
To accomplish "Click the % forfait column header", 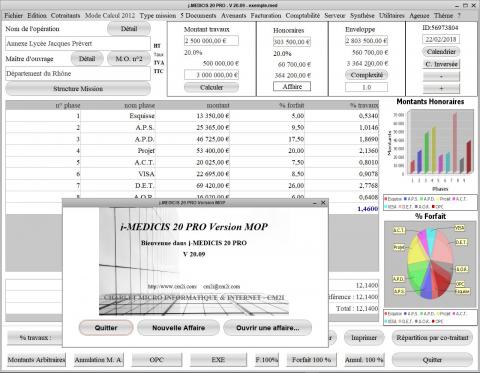I will (x=267, y=105).
